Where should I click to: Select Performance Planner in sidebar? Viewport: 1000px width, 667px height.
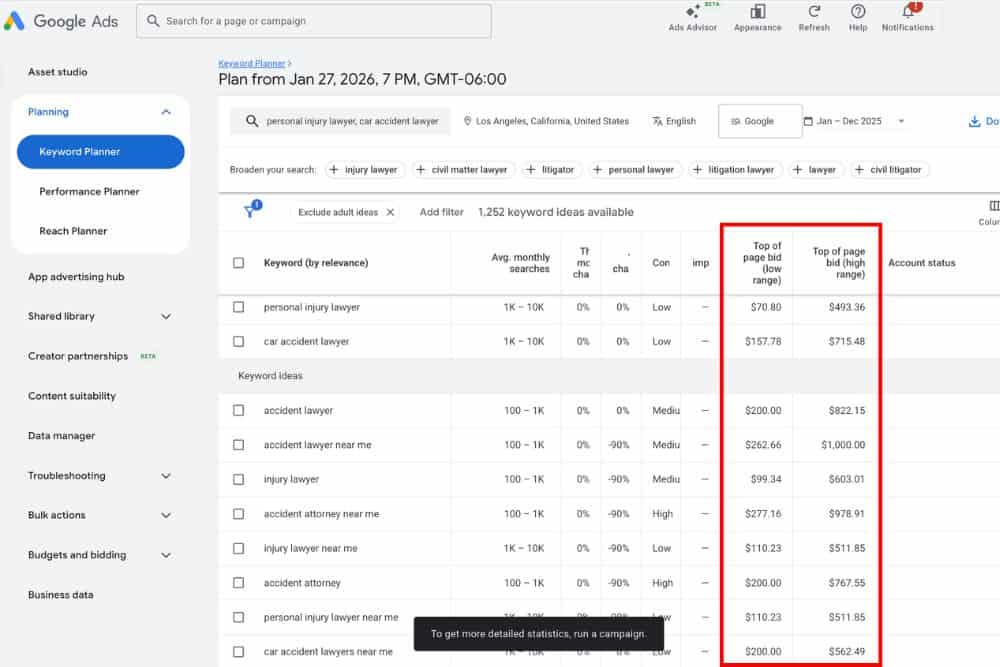(89, 191)
